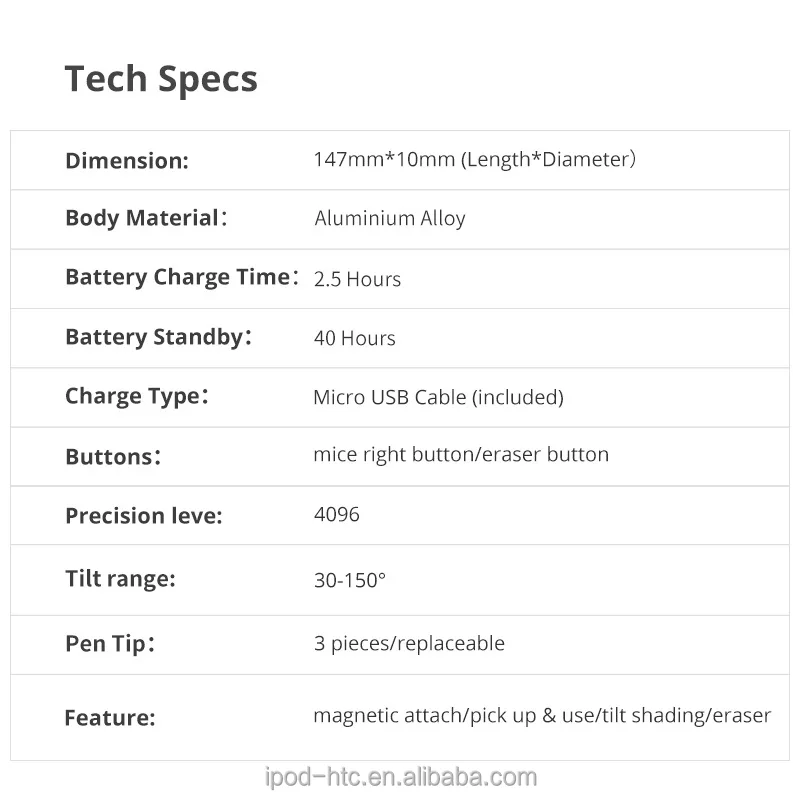Select the Micro USB Cable value
Viewport: 800px width, 800px height.
[x=438, y=397]
